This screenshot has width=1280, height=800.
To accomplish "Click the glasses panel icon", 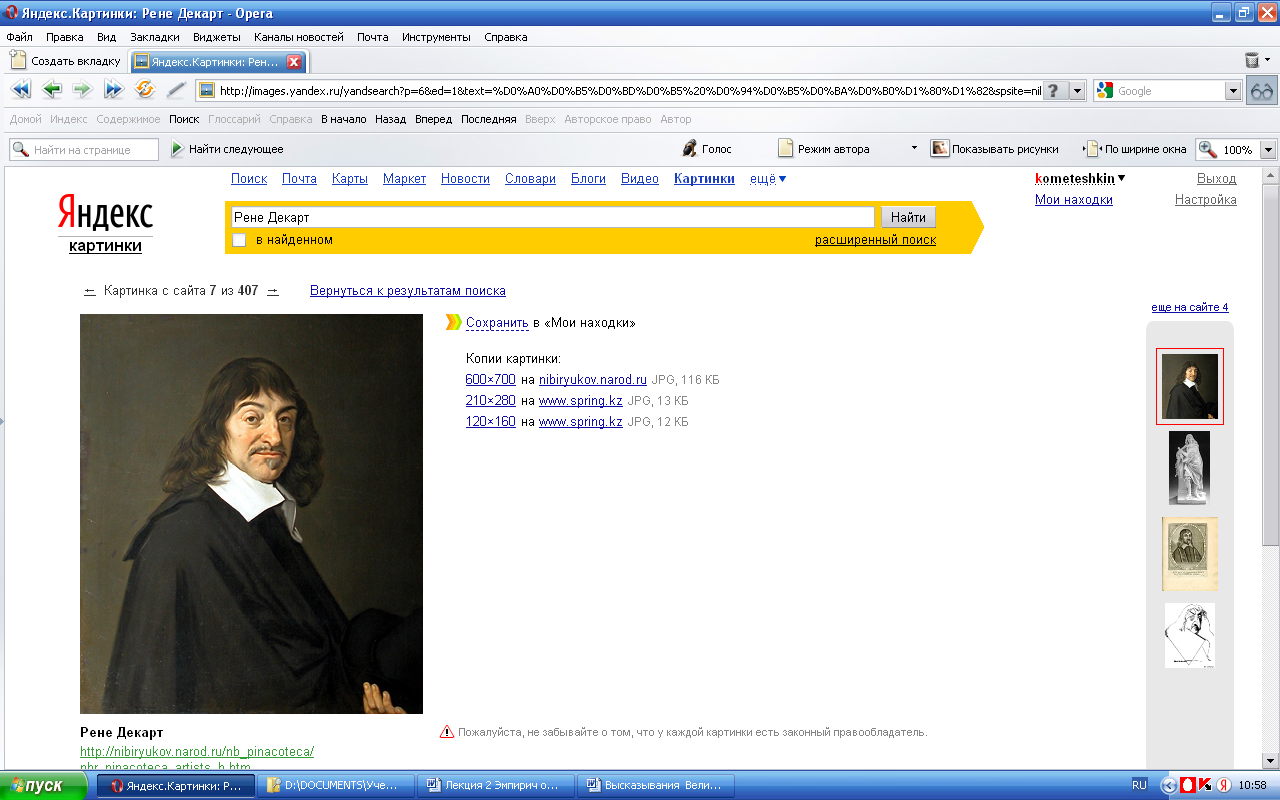I will point(1262,90).
